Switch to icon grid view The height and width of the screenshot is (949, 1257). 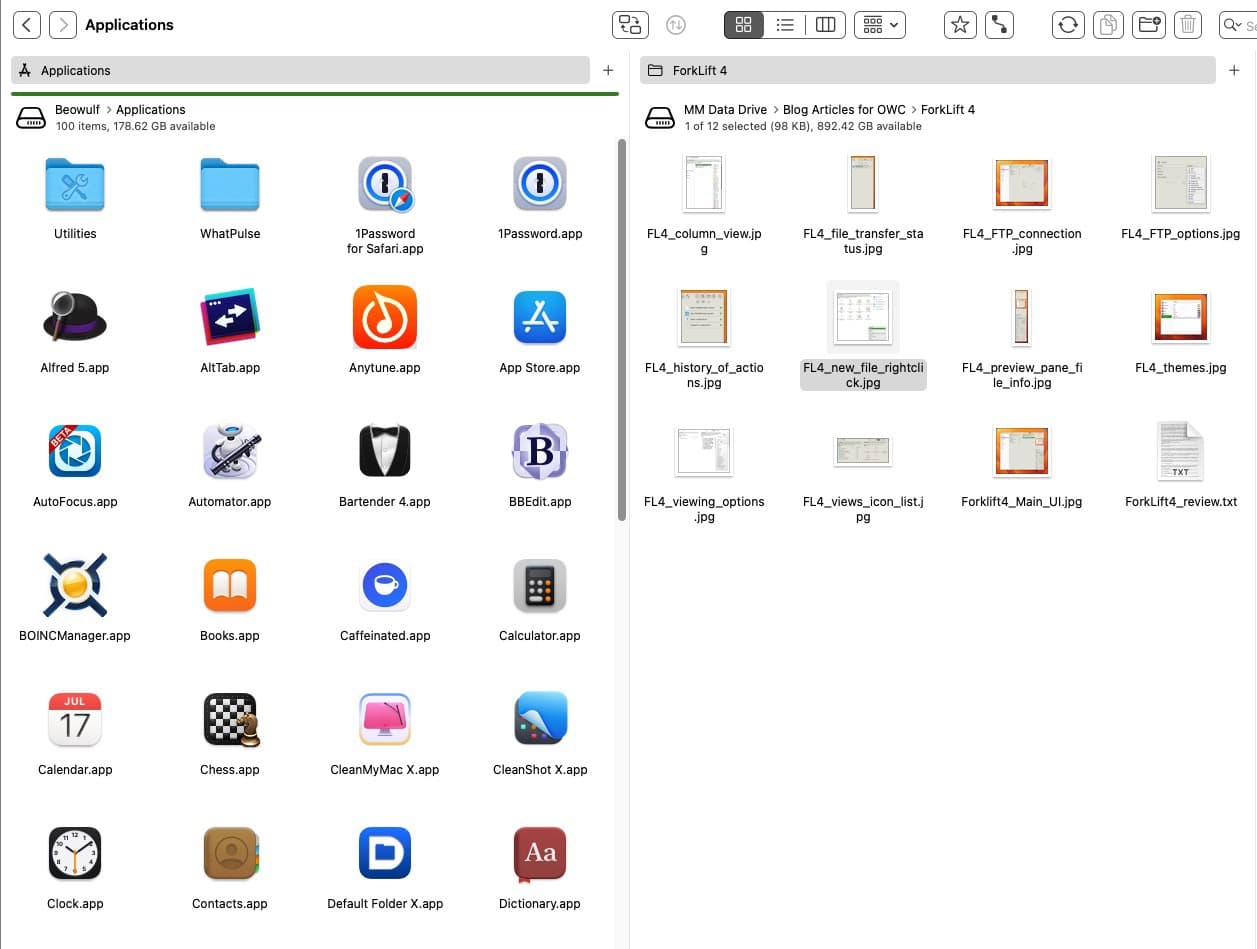tap(743, 25)
